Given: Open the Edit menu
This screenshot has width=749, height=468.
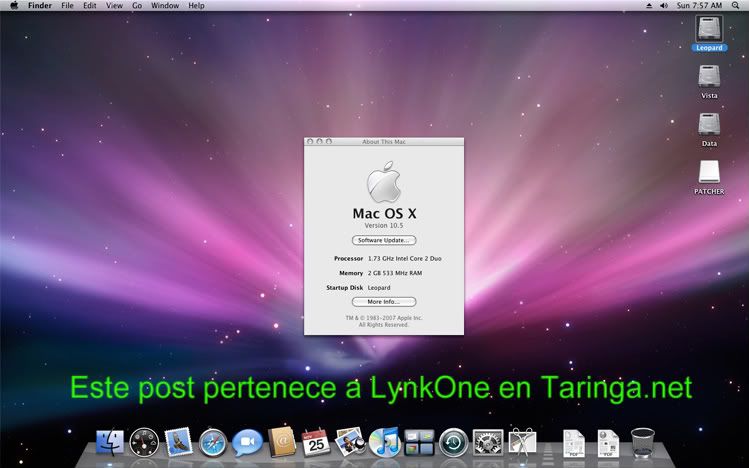Looking at the screenshot, I should click(90, 6).
